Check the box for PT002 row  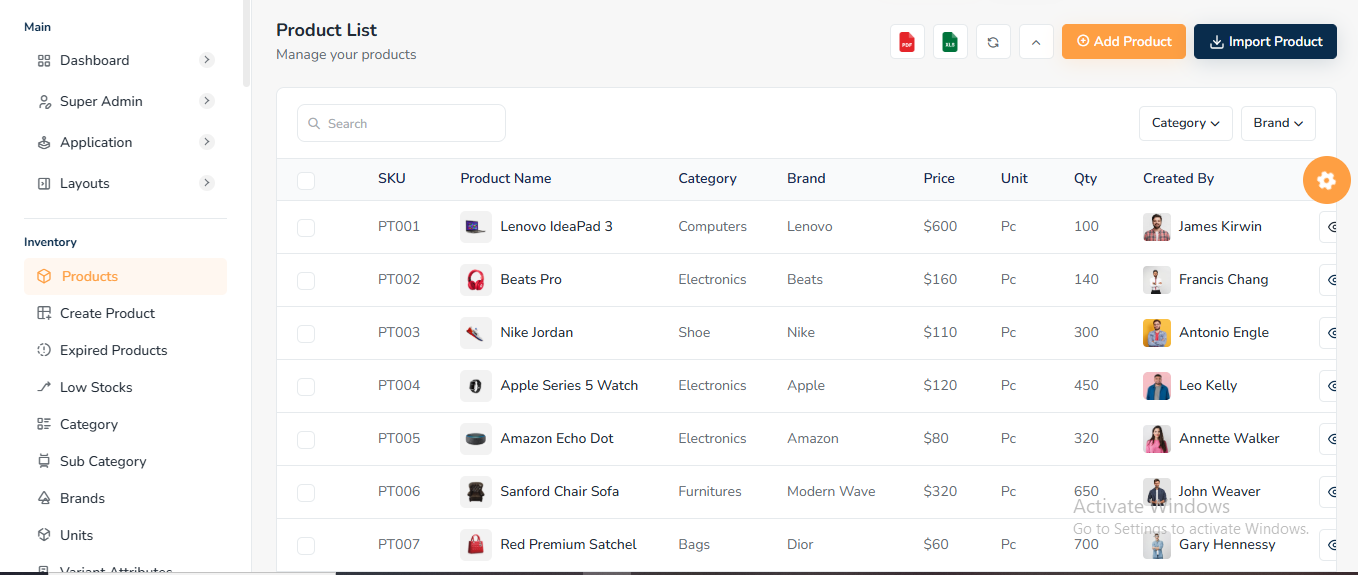pyautogui.click(x=306, y=281)
